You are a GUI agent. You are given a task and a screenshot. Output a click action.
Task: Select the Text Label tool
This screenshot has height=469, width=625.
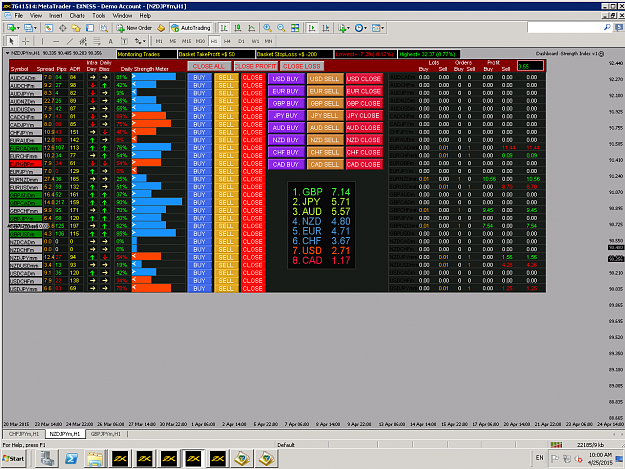point(124,41)
